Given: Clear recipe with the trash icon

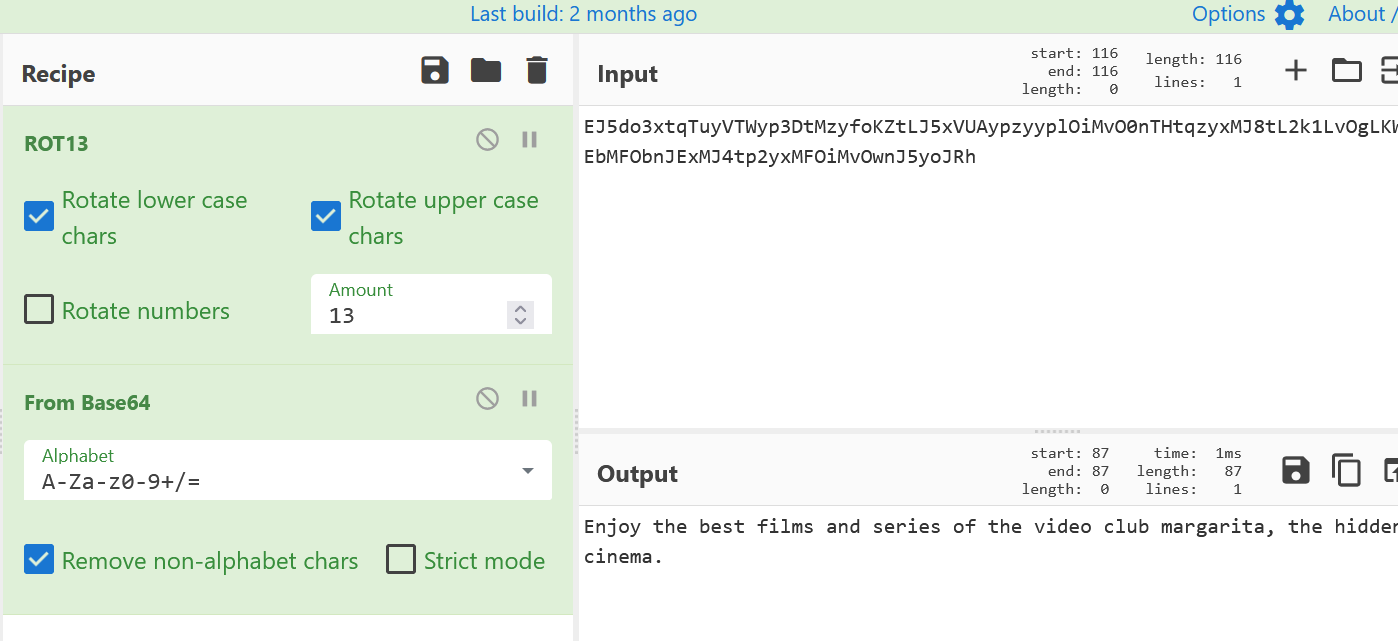Looking at the screenshot, I should pyautogui.click(x=537, y=71).
